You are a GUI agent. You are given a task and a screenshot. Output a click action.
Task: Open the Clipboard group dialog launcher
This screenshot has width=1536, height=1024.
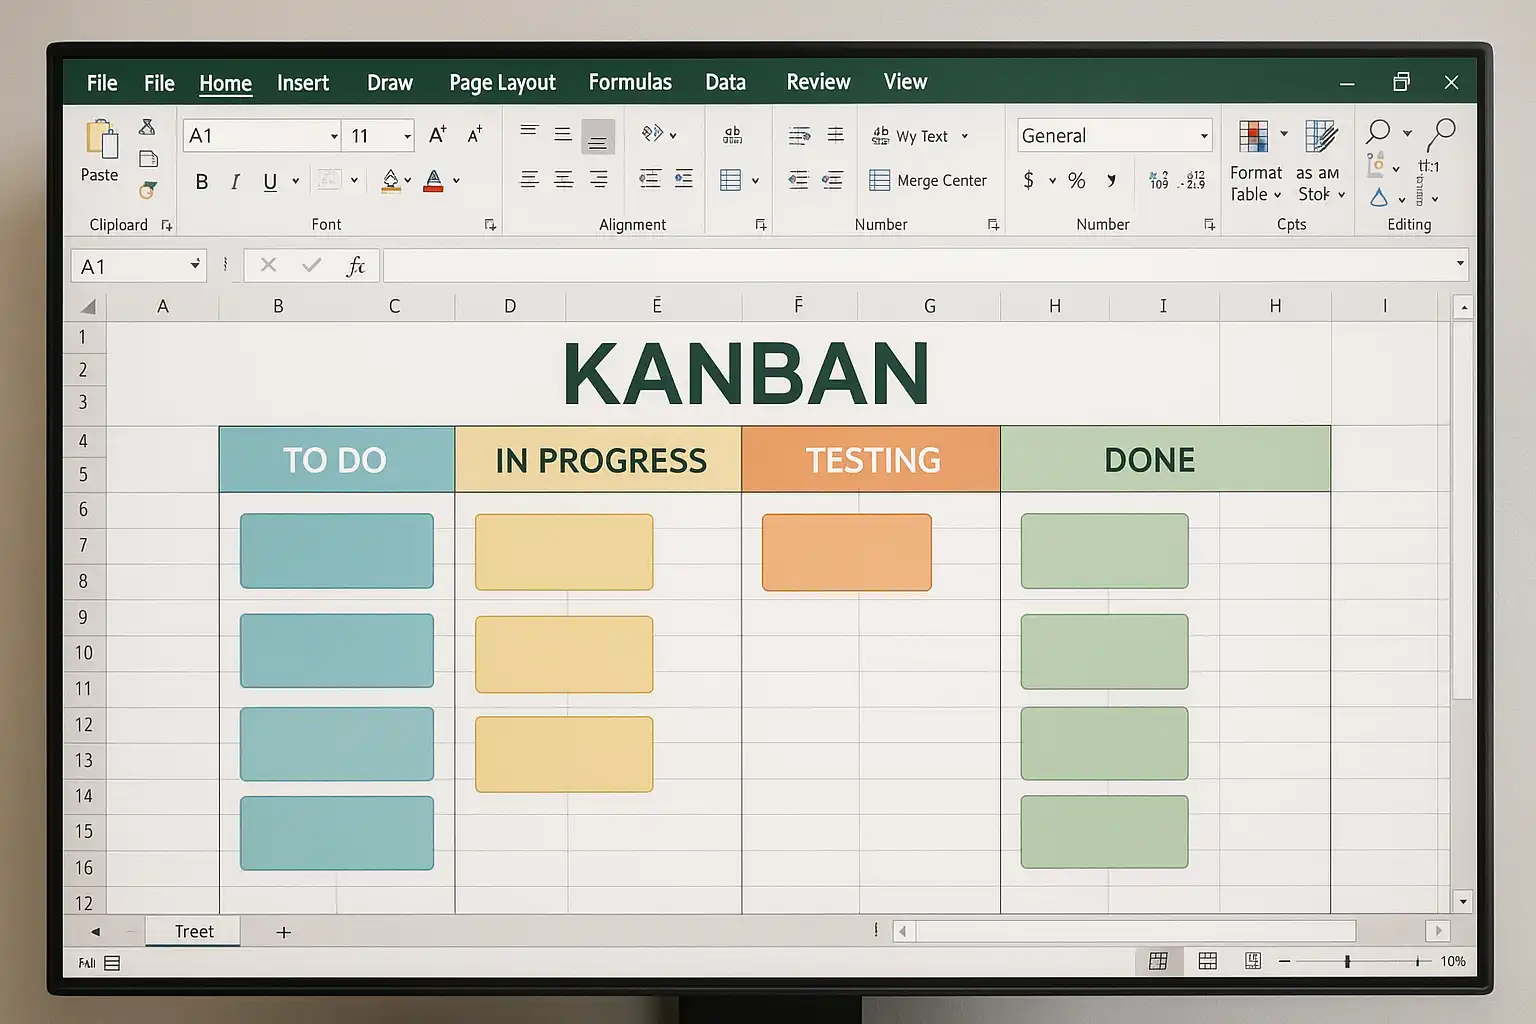coord(167,225)
